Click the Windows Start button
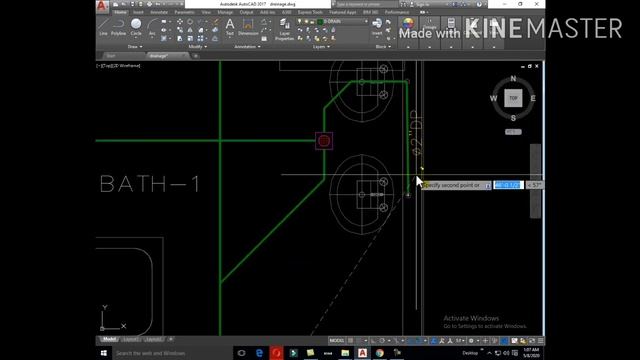 click(x=104, y=353)
